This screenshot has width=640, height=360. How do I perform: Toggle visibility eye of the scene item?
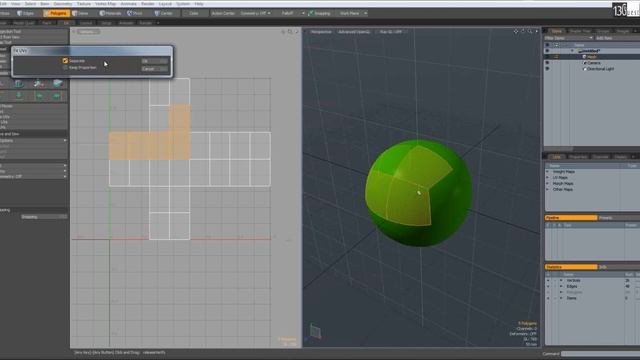point(547,51)
